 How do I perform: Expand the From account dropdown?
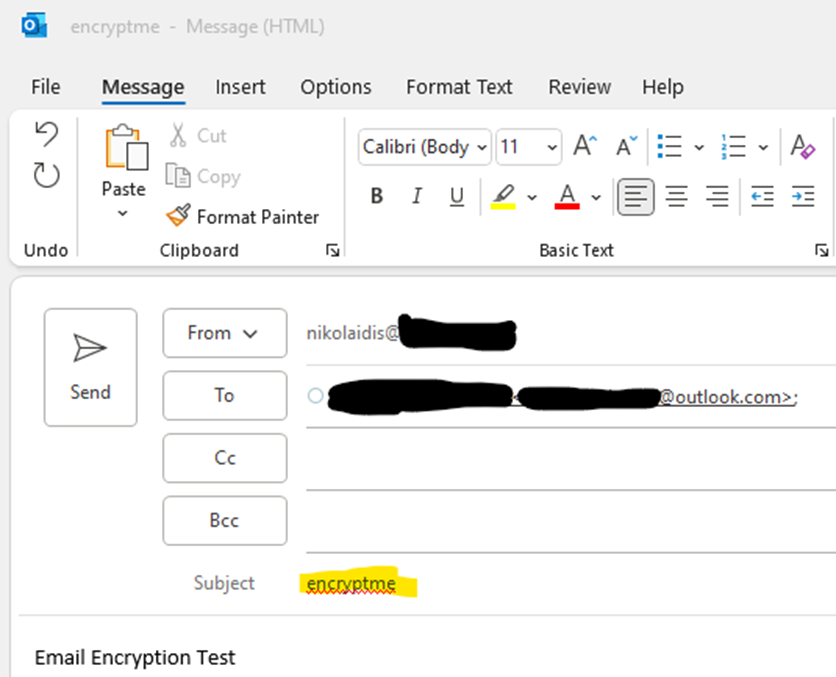(x=224, y=333)
